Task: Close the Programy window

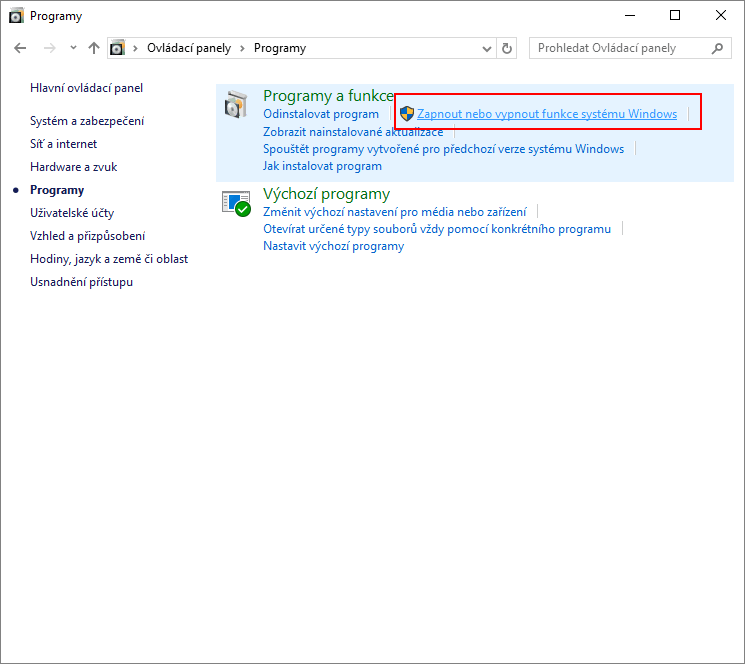Action: [x=721, y=16]
